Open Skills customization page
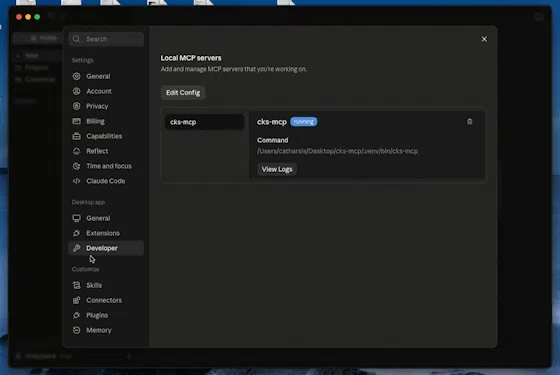Image resolution: width=560 pixels, height=375 pixels. (106, 285)
